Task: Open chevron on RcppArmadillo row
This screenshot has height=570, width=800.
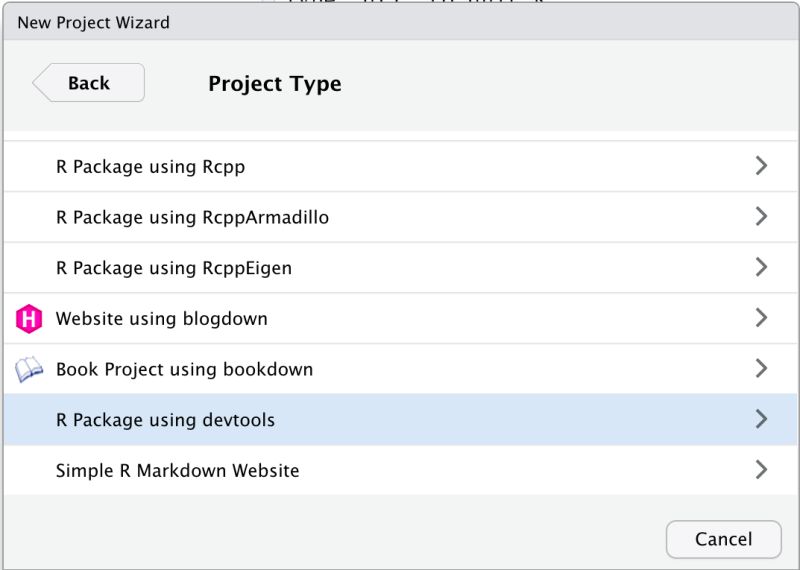Action: click(761, 216)
